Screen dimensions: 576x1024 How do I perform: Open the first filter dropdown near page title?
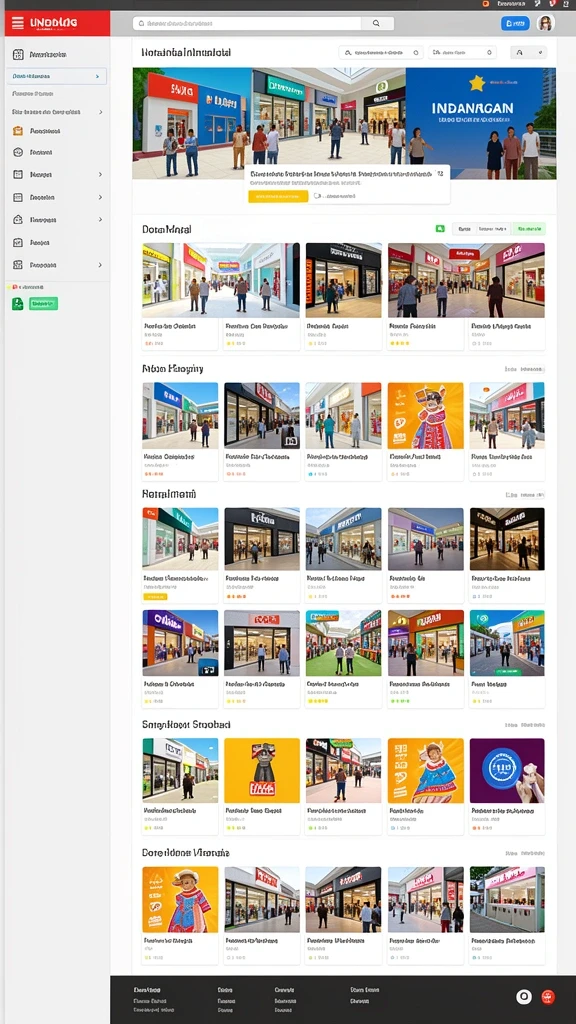[381, 53]
